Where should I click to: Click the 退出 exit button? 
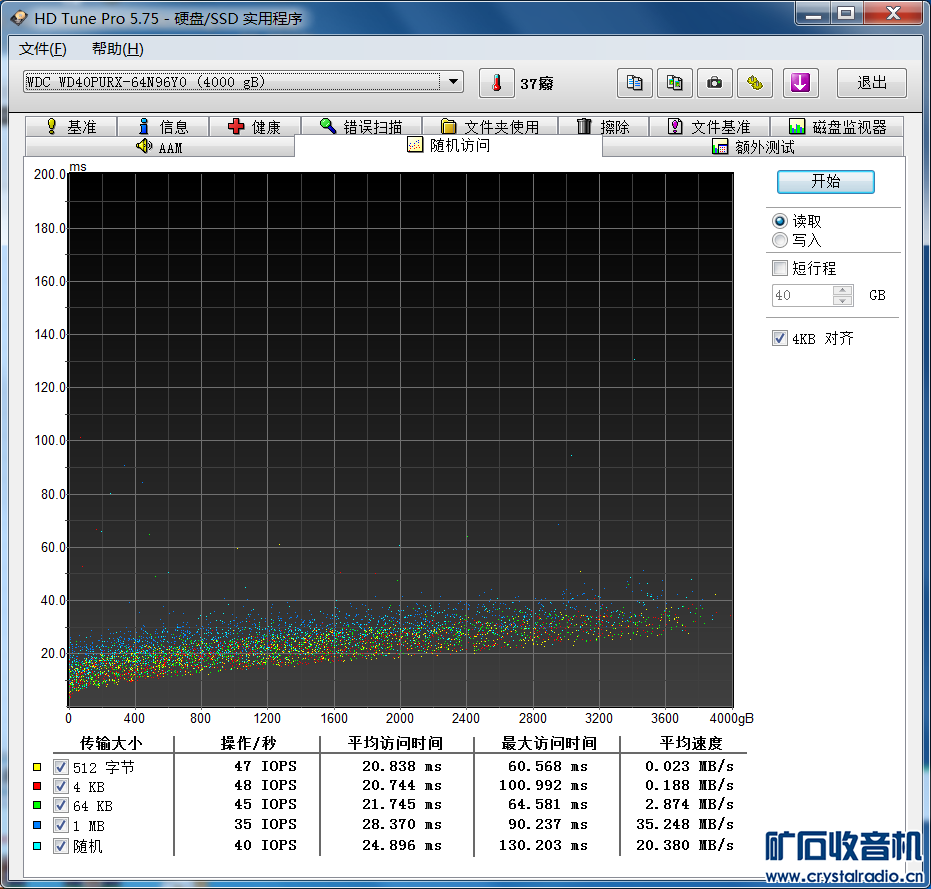coord(871,83)
